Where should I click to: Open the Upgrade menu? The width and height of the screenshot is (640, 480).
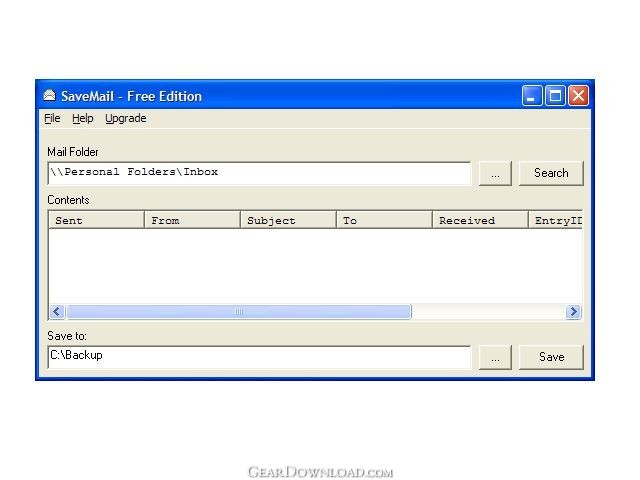tap(126, 118)
